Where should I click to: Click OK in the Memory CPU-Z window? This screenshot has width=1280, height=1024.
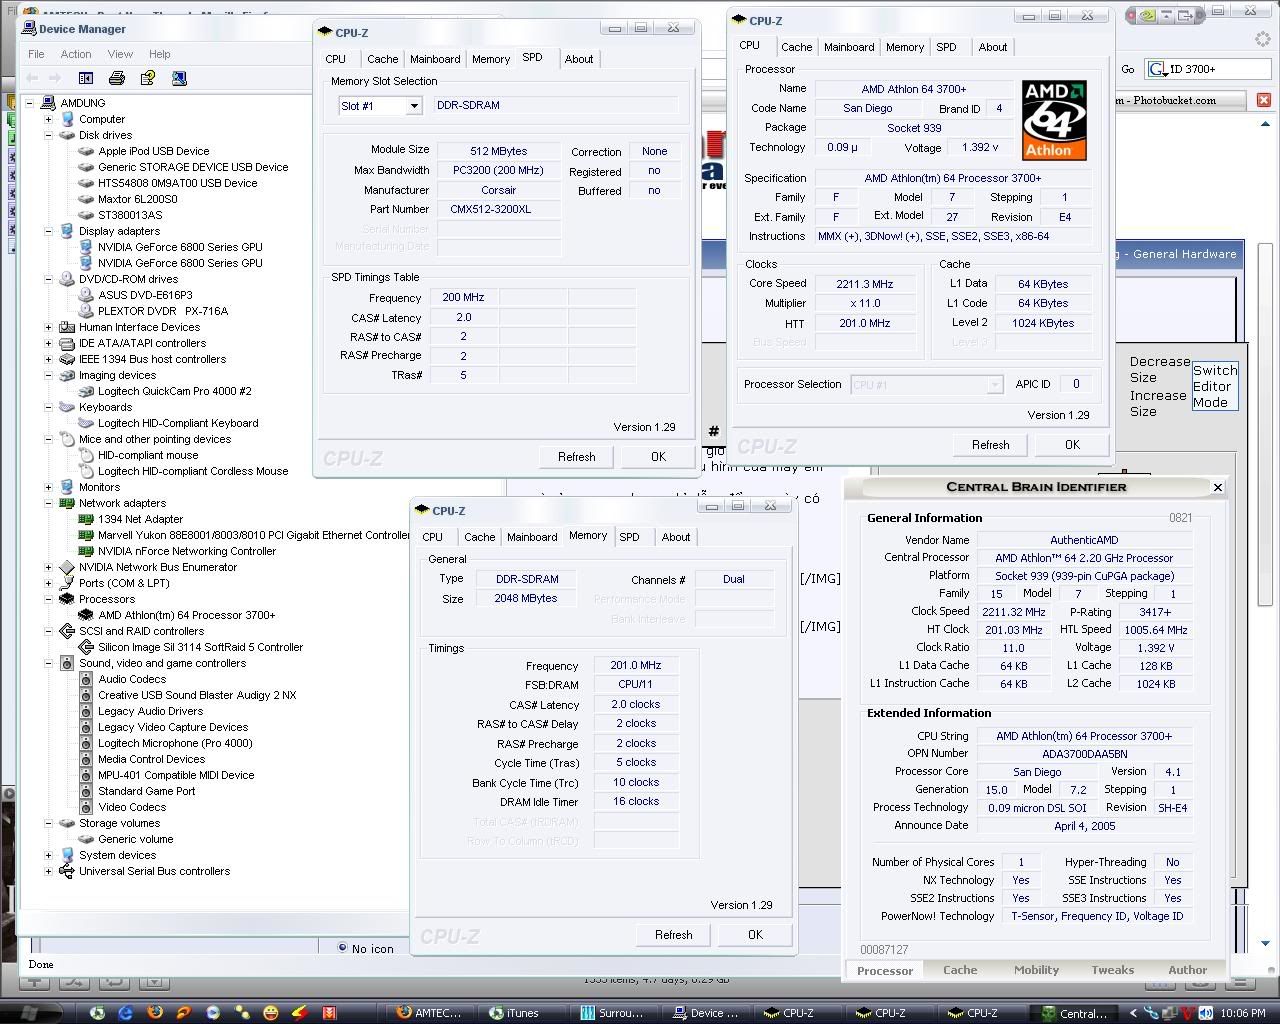755,935
